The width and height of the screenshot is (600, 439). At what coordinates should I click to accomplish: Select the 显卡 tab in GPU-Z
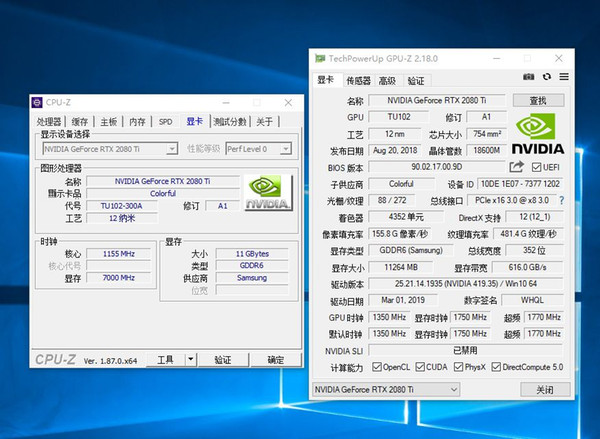(326, 80)
